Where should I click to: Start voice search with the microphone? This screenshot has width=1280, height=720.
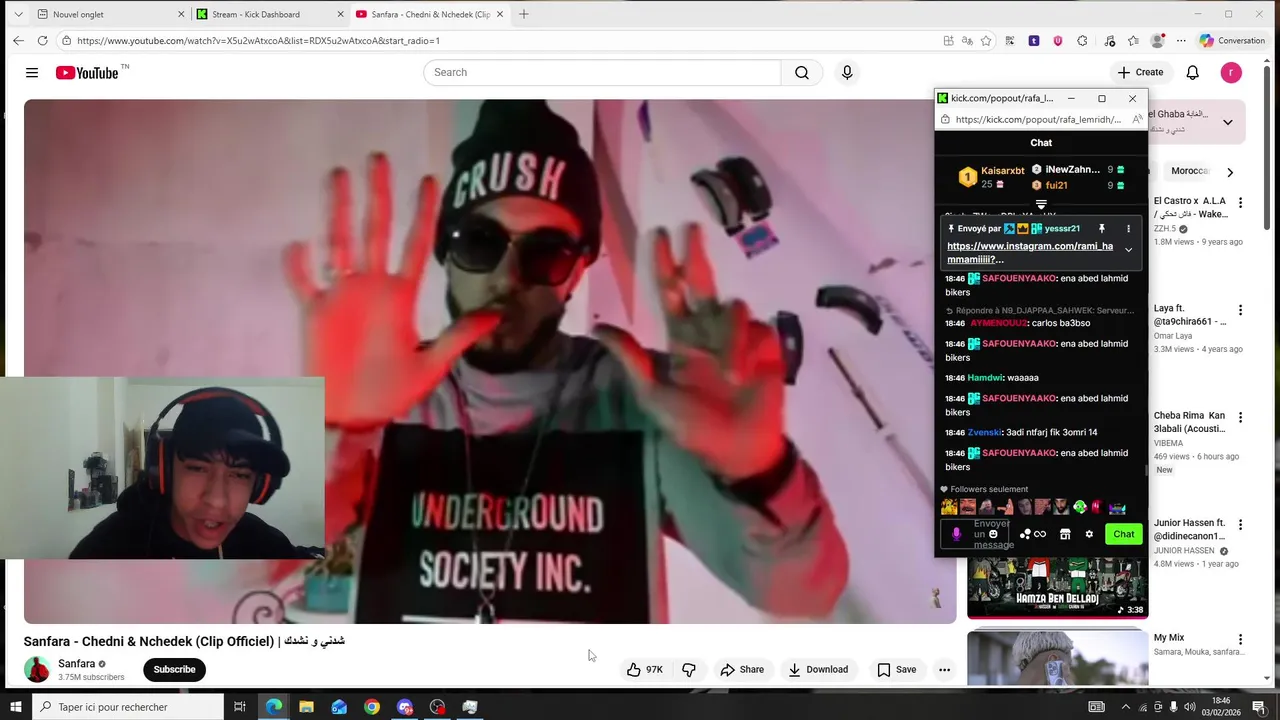click(x=847, y=72)
